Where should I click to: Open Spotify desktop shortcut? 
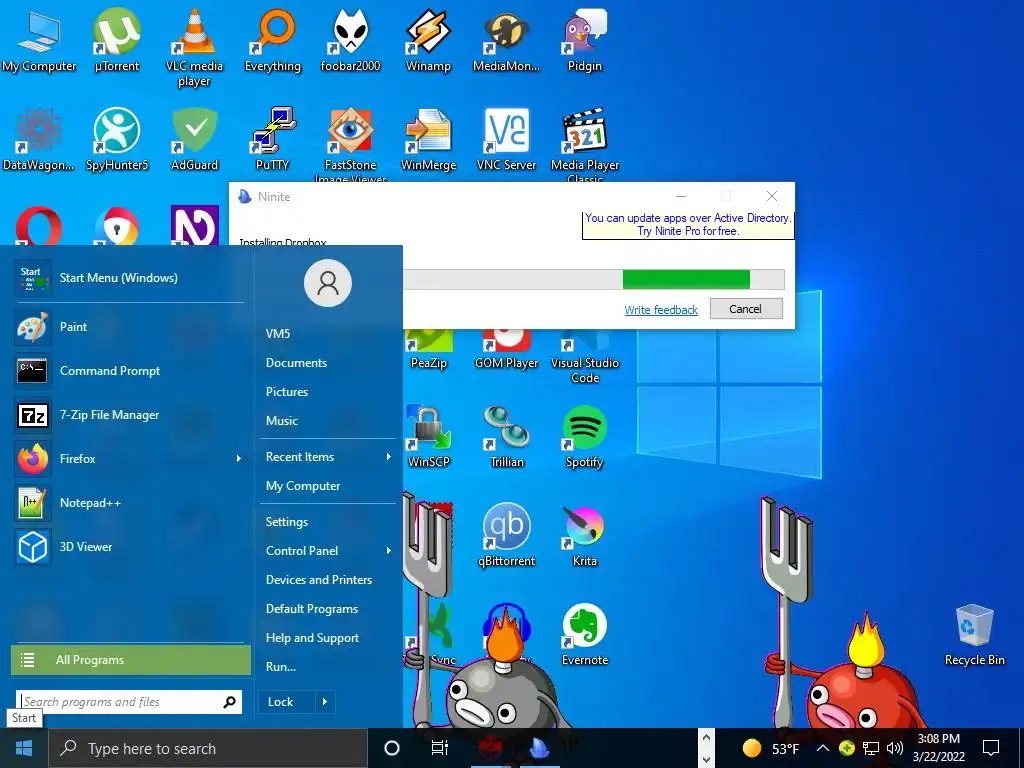pyautogui.click(x=584, y=436)
